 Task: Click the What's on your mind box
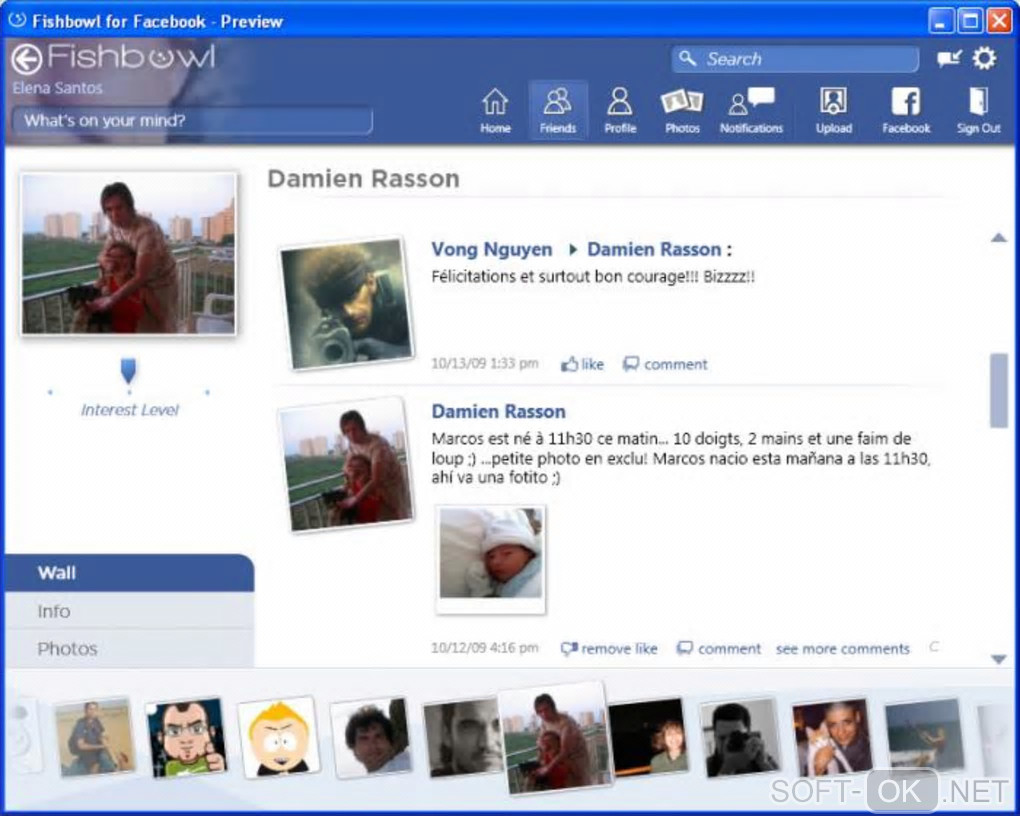tap(193, 120)
